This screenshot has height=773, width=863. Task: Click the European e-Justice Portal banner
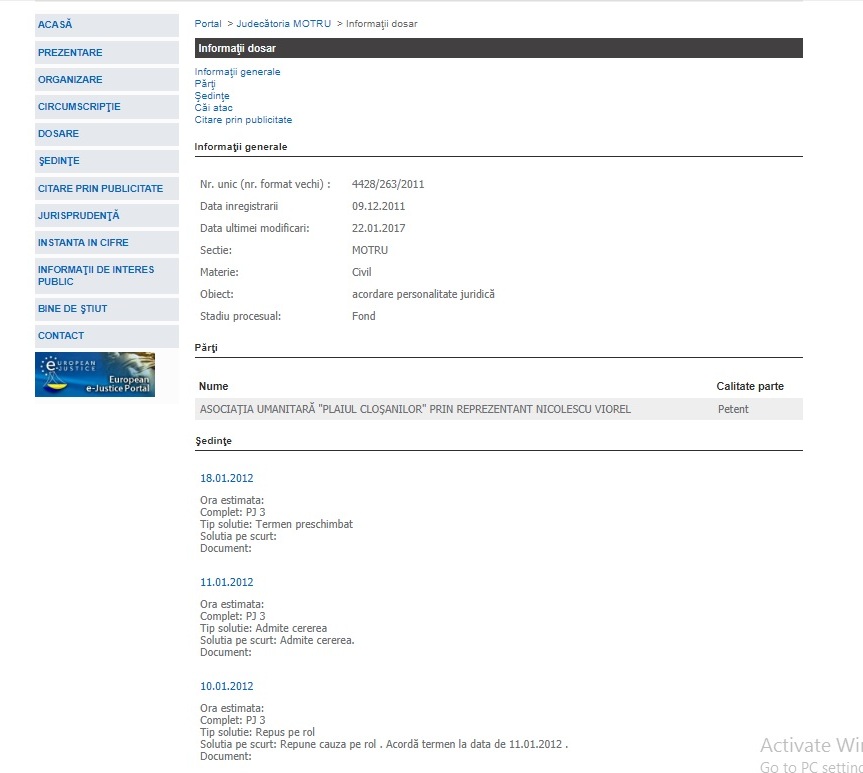pos(95,374)
